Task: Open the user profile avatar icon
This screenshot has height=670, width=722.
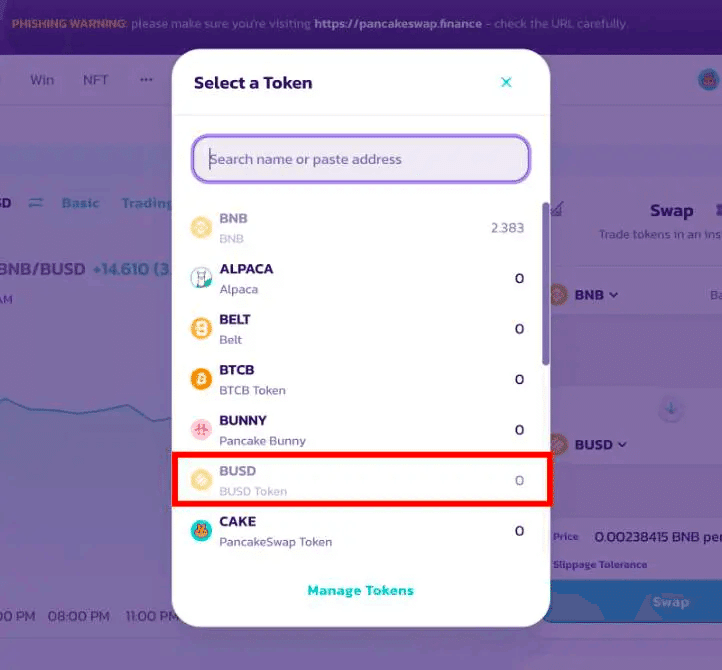Action: (709, 80)
